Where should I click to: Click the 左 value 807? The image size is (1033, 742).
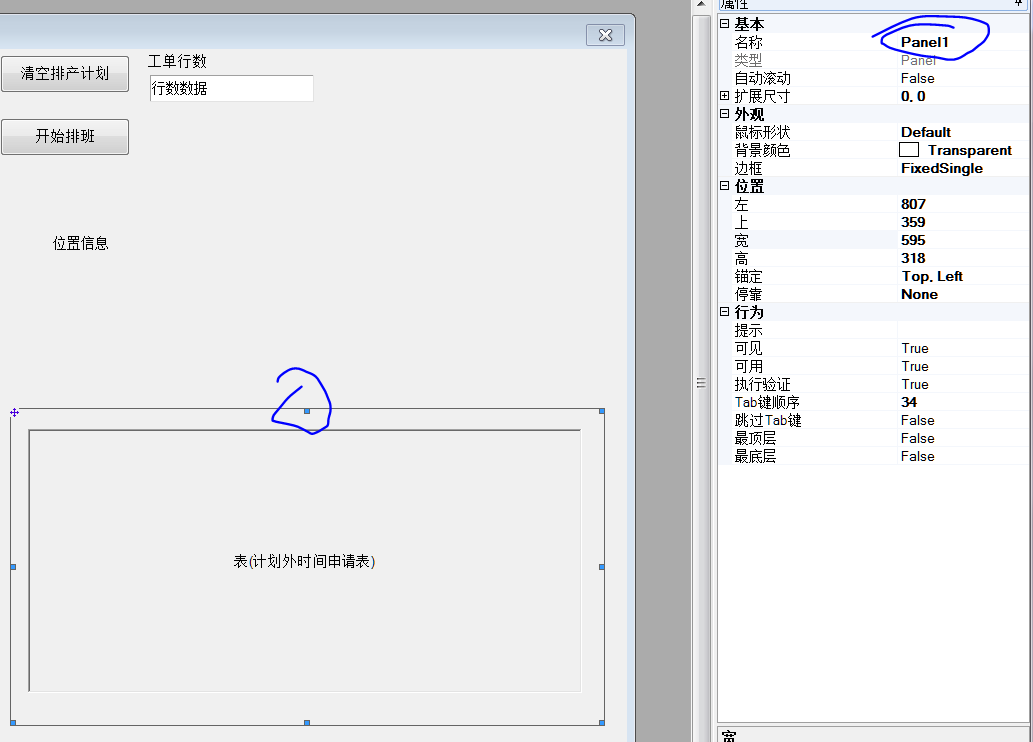[x=913, y=204]
